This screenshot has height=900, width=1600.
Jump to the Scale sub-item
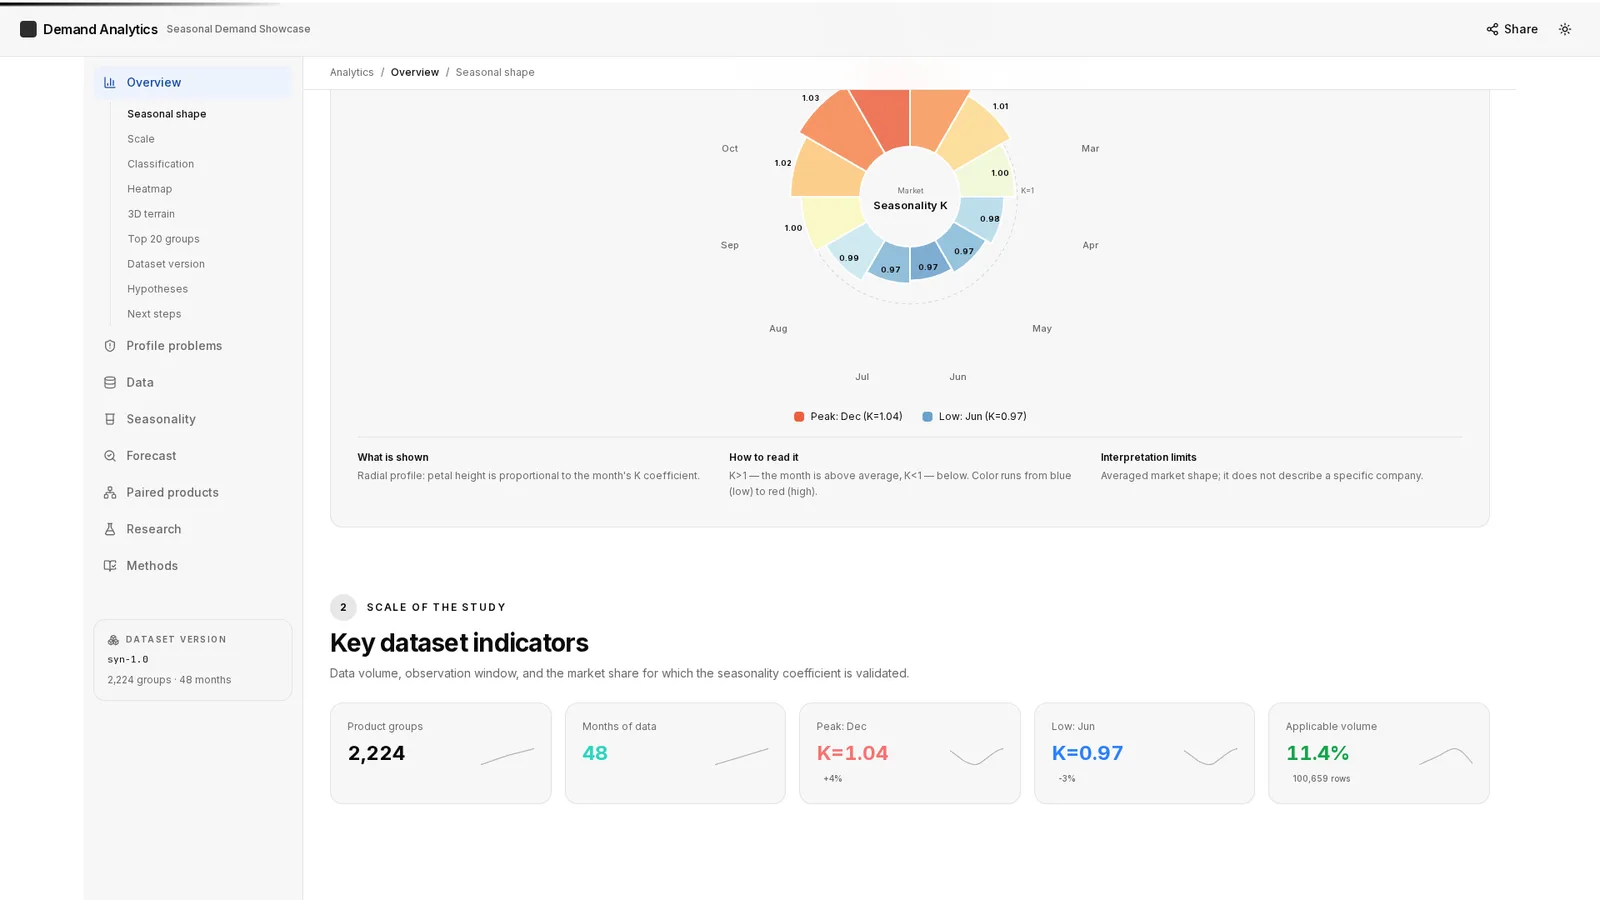pos(141,139)
